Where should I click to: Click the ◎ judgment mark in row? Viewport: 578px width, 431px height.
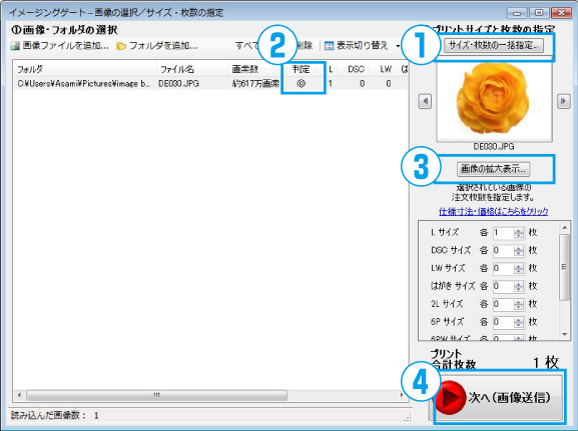301,84
